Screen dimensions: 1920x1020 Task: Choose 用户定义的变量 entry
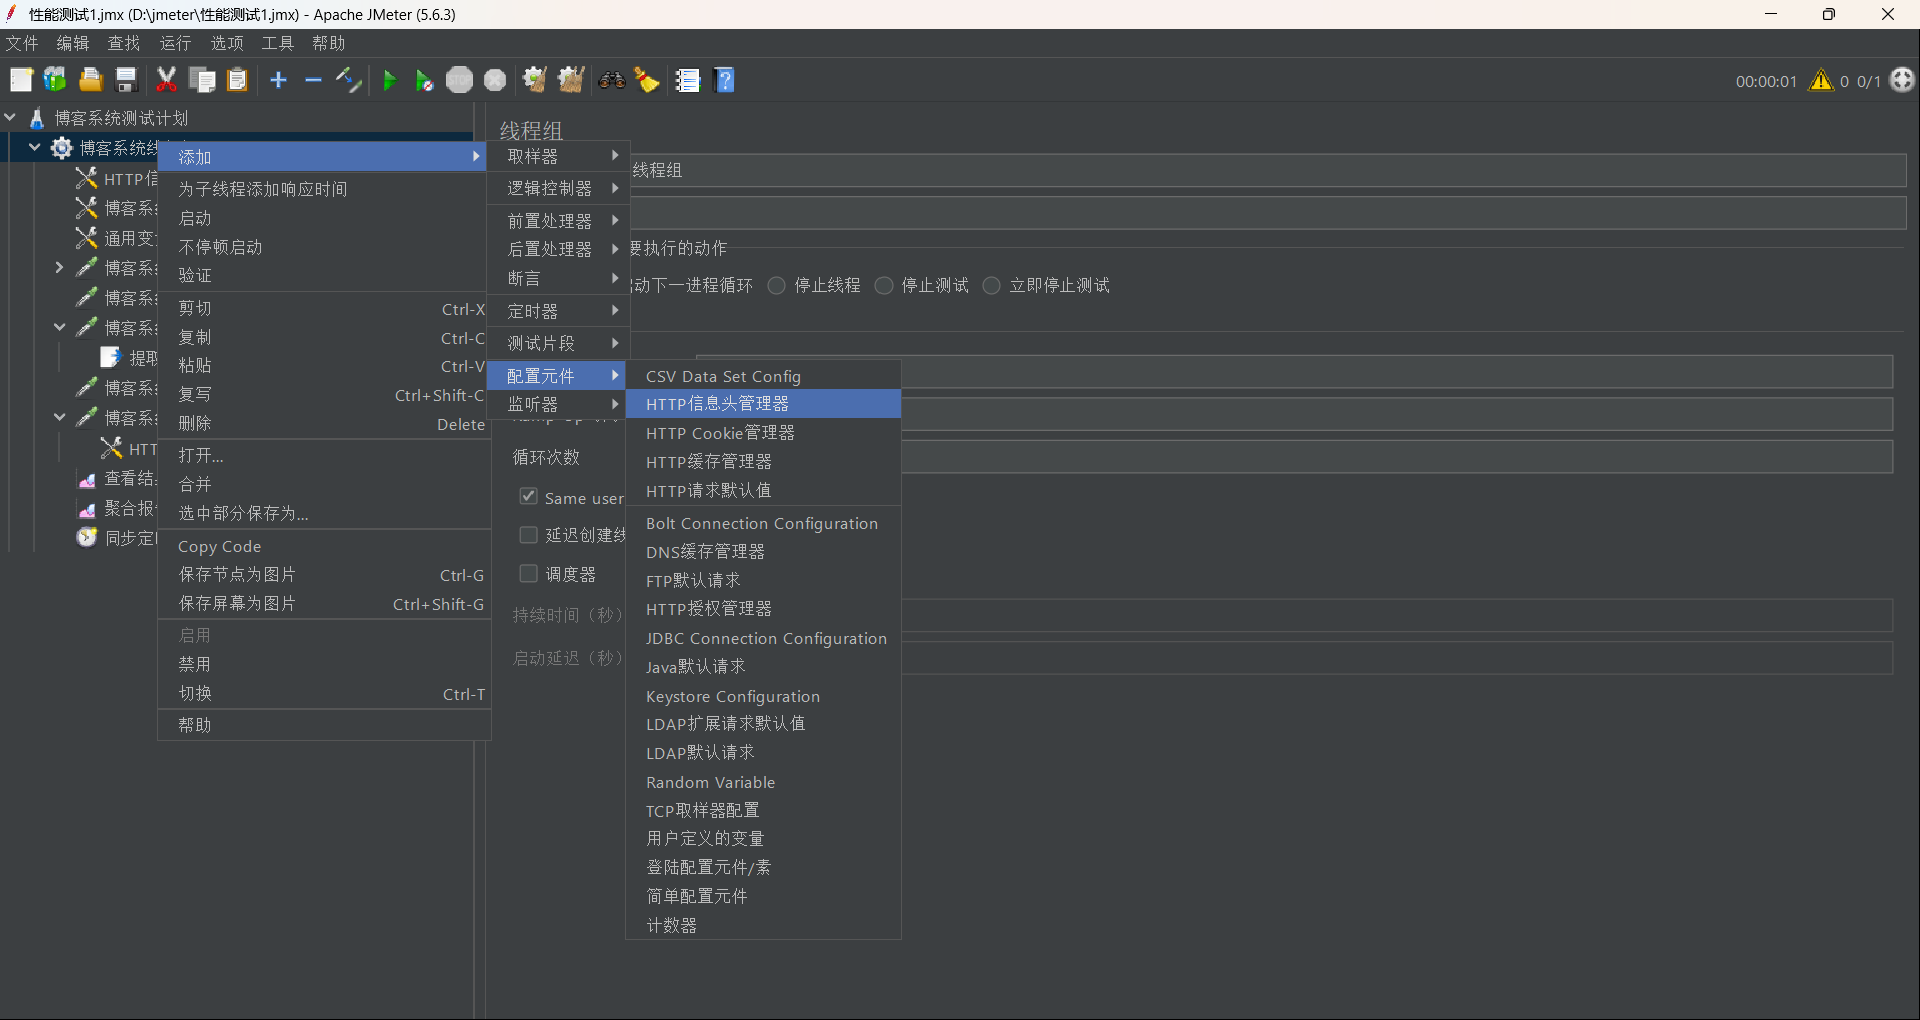click(x=763, y=838)
